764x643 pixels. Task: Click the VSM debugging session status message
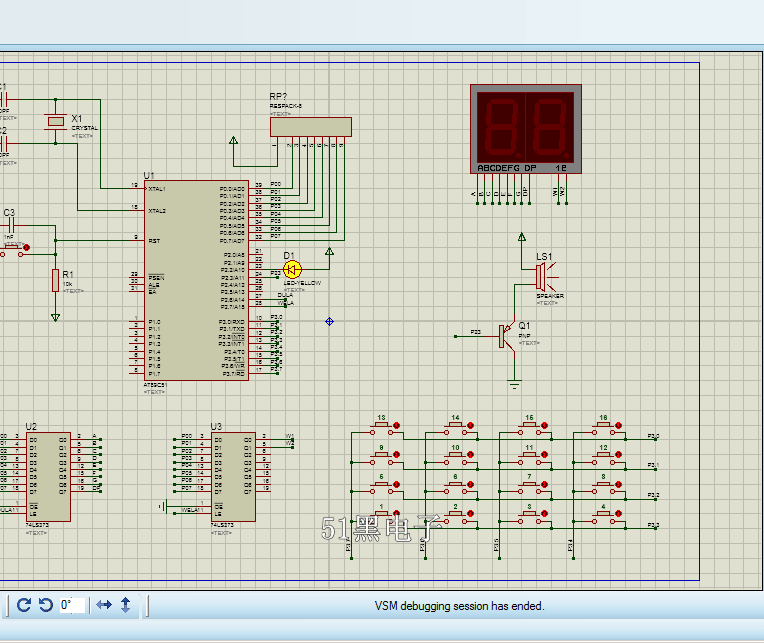(x=459, y=606)
